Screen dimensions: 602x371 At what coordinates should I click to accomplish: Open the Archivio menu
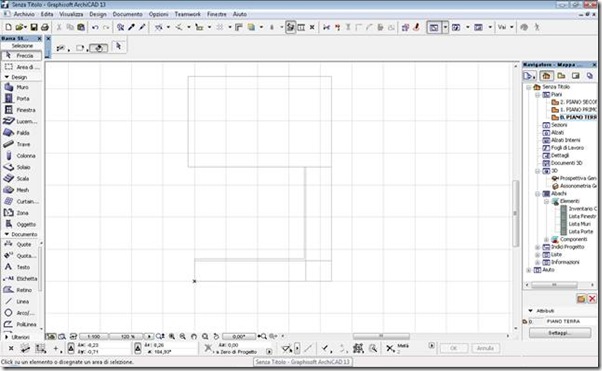24,14
